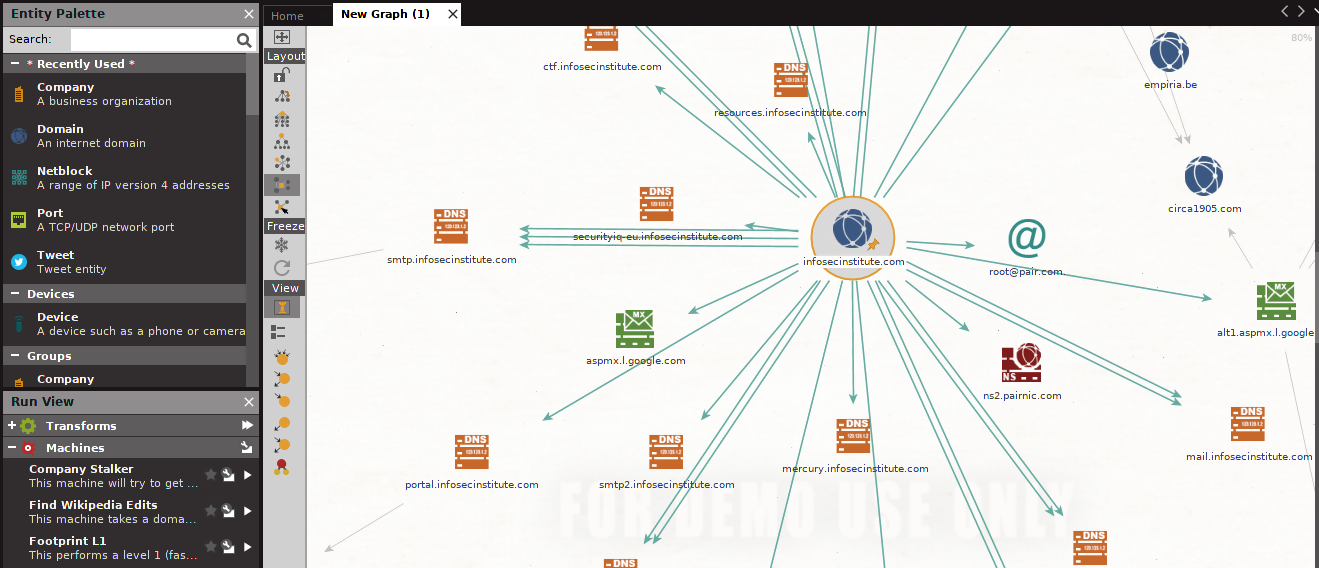Run the Company Stalker machine play arrow

(248, 476)
